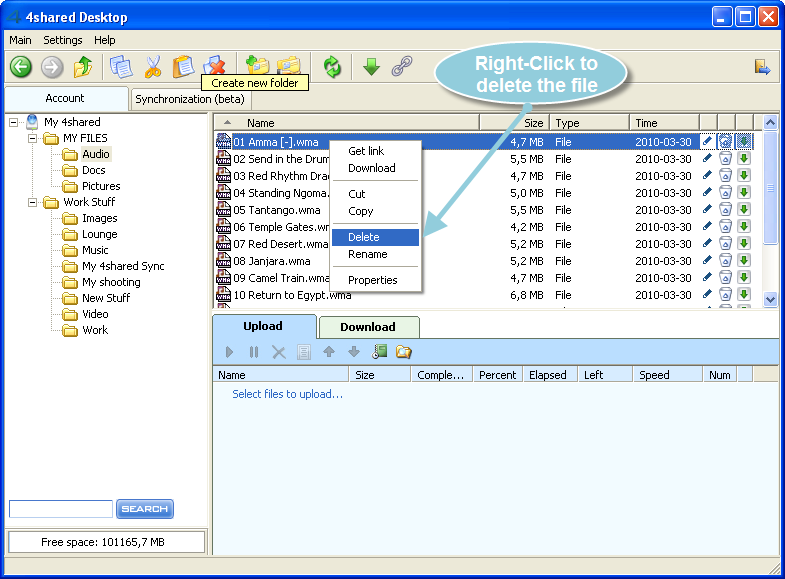
Task: Click the add files to upload icon
Action: (379, 352)
